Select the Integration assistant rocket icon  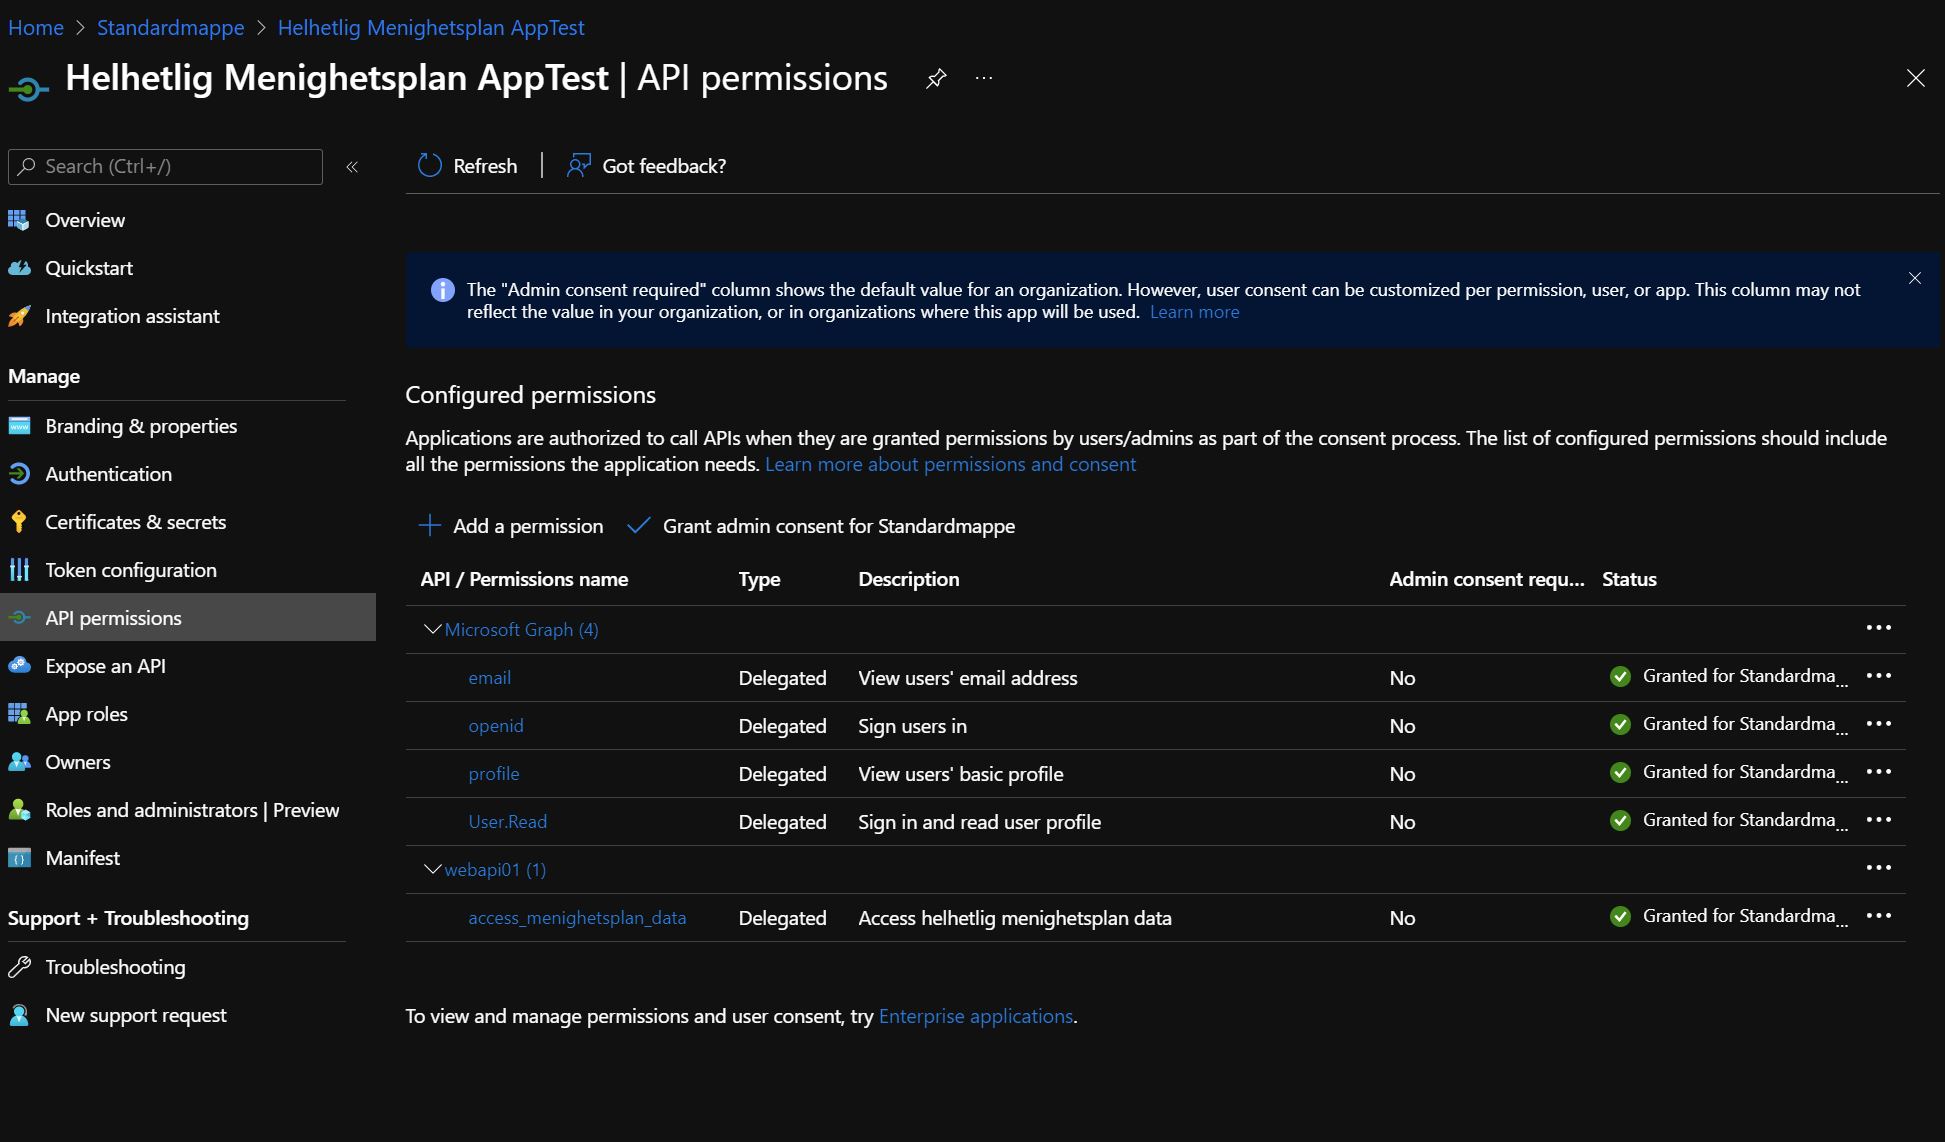19,316
